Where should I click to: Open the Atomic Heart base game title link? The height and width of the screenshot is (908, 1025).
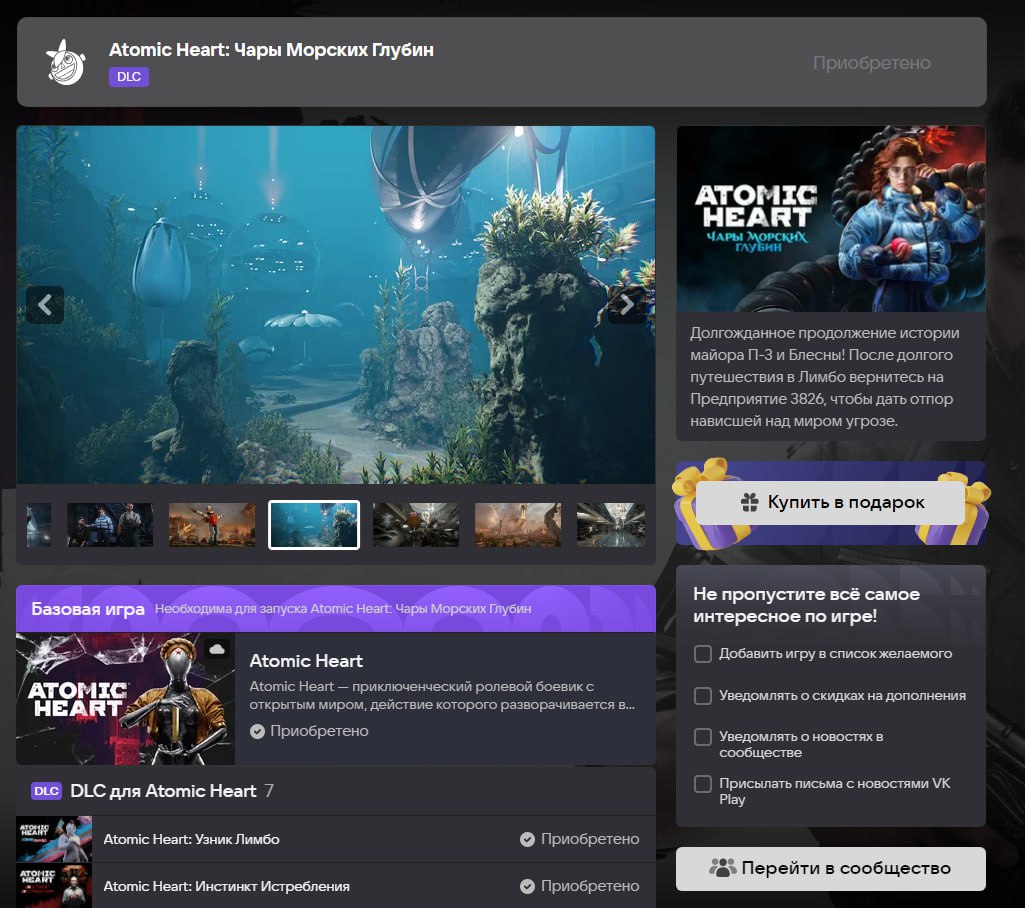(306, 661)
